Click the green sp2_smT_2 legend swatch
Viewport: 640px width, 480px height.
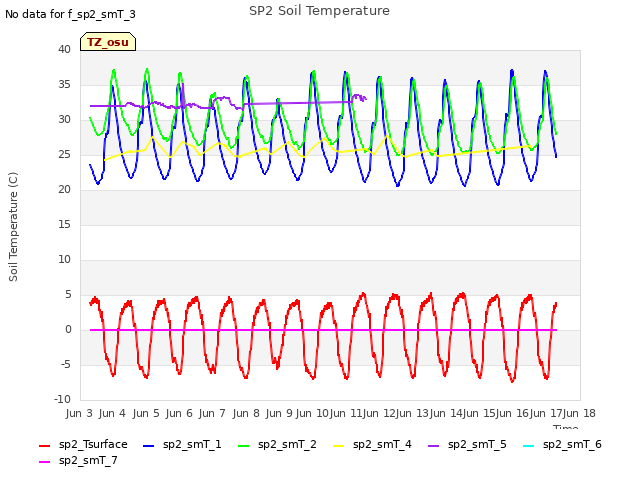click(243, 446)
